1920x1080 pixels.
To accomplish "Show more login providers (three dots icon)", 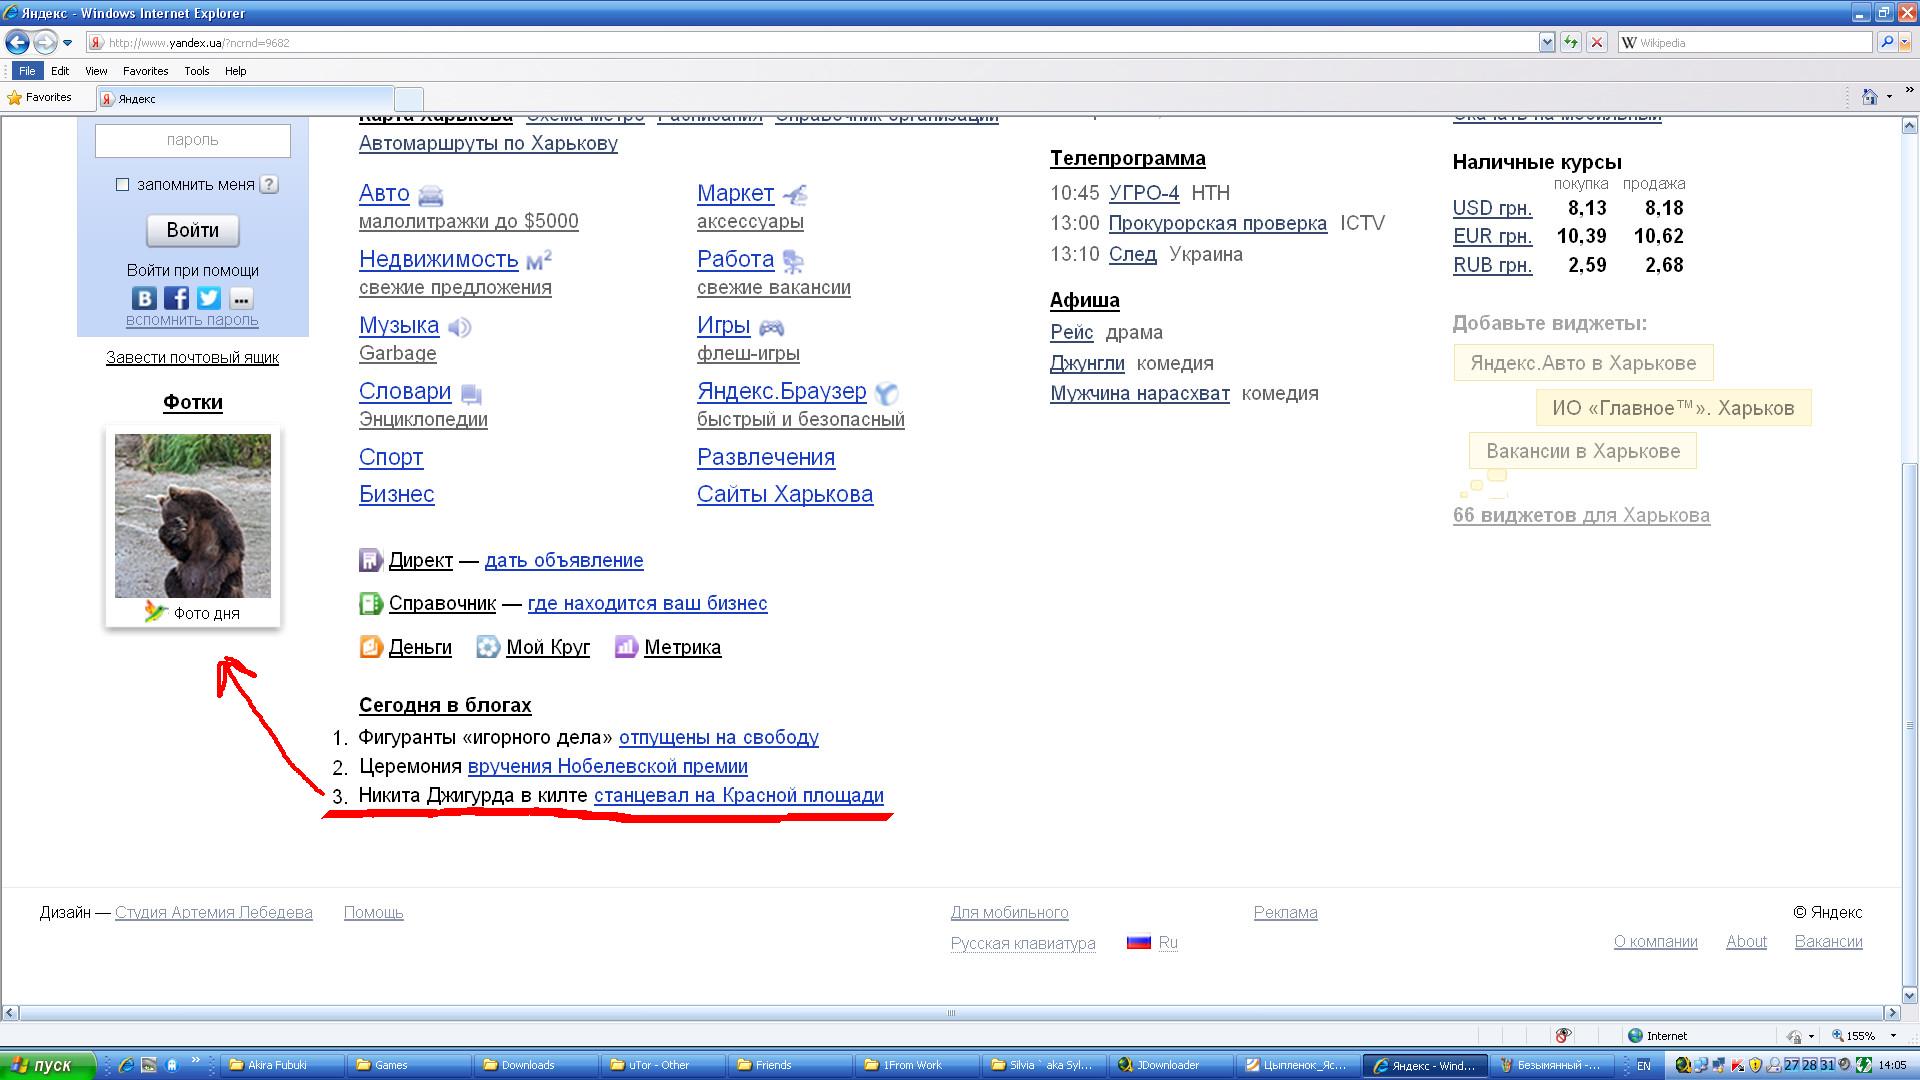I will 241,298.
